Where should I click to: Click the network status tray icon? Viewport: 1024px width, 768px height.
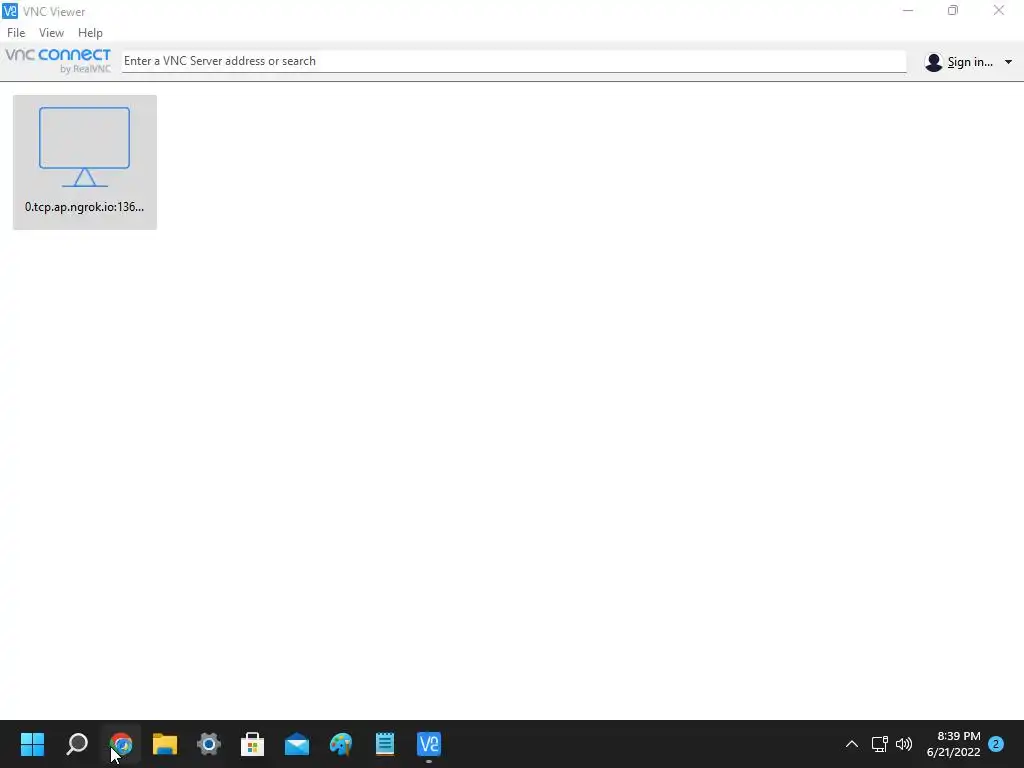[x=879, y=744]
